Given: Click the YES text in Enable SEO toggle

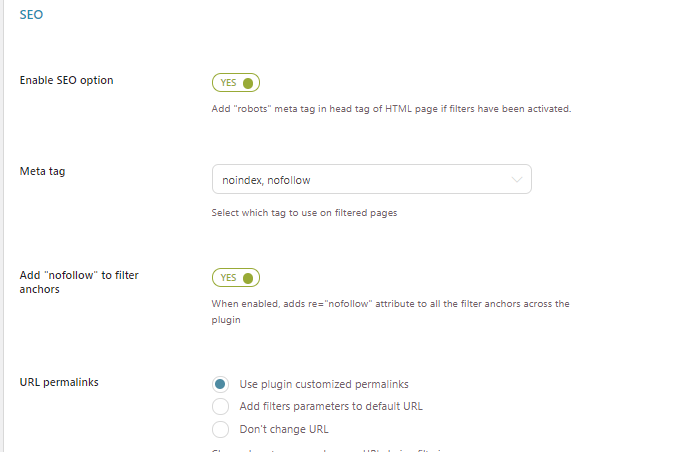Looking at the screenshot, I should [228, 83].
